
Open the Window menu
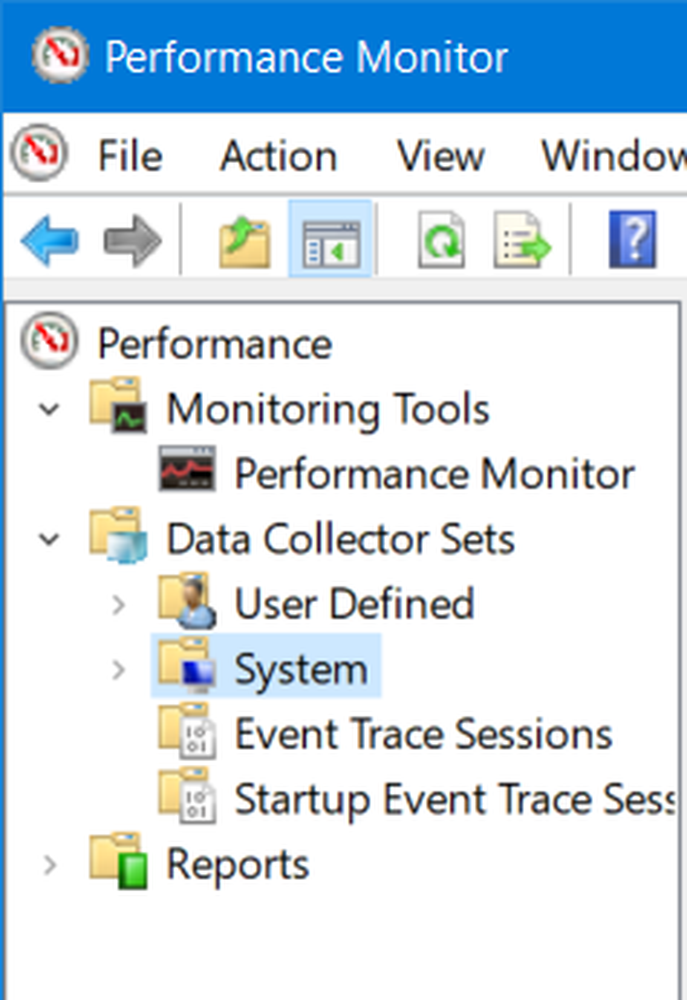614,156
